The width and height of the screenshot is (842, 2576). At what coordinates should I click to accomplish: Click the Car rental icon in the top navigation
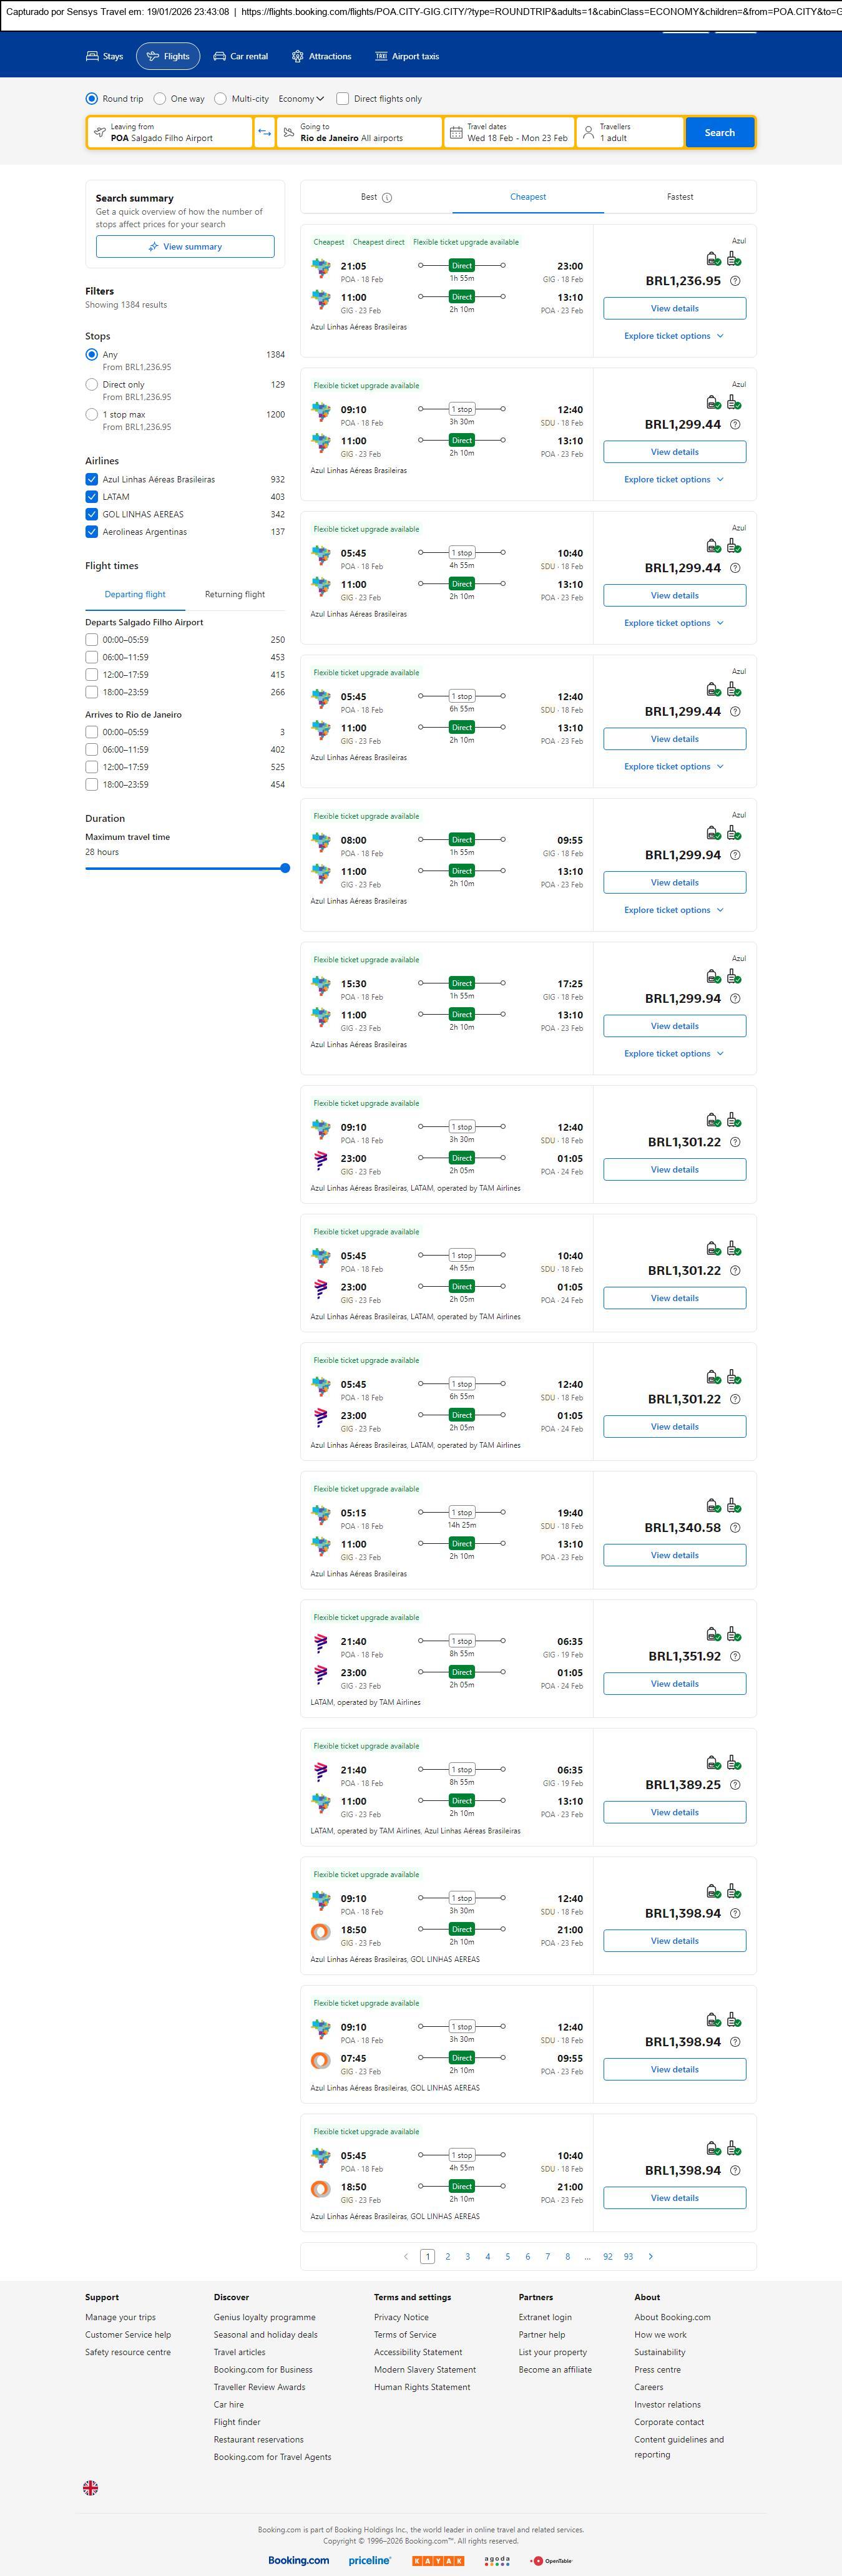click(219, 57)
